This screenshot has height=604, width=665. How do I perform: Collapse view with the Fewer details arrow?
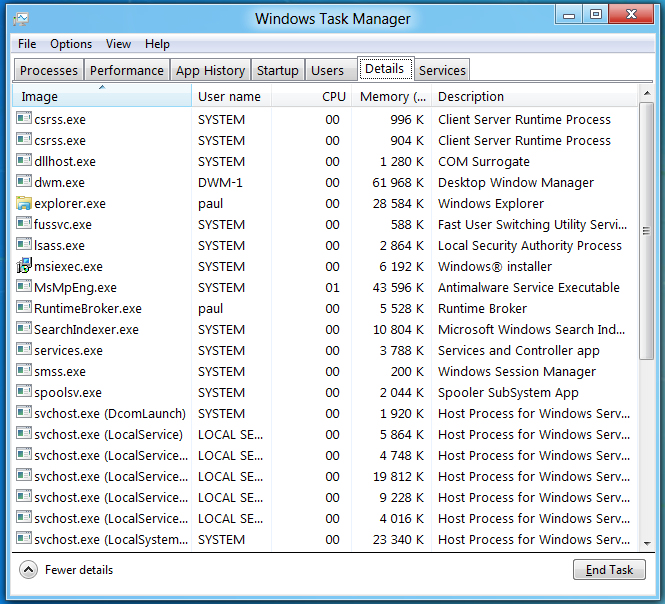coord(28,570)
